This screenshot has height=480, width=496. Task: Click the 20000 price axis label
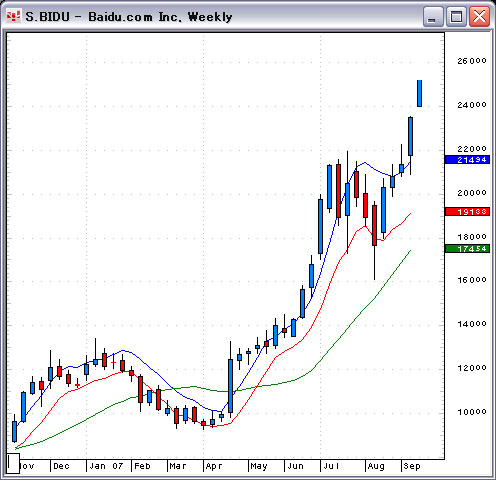pyautogui.click(x=472, y=193)
